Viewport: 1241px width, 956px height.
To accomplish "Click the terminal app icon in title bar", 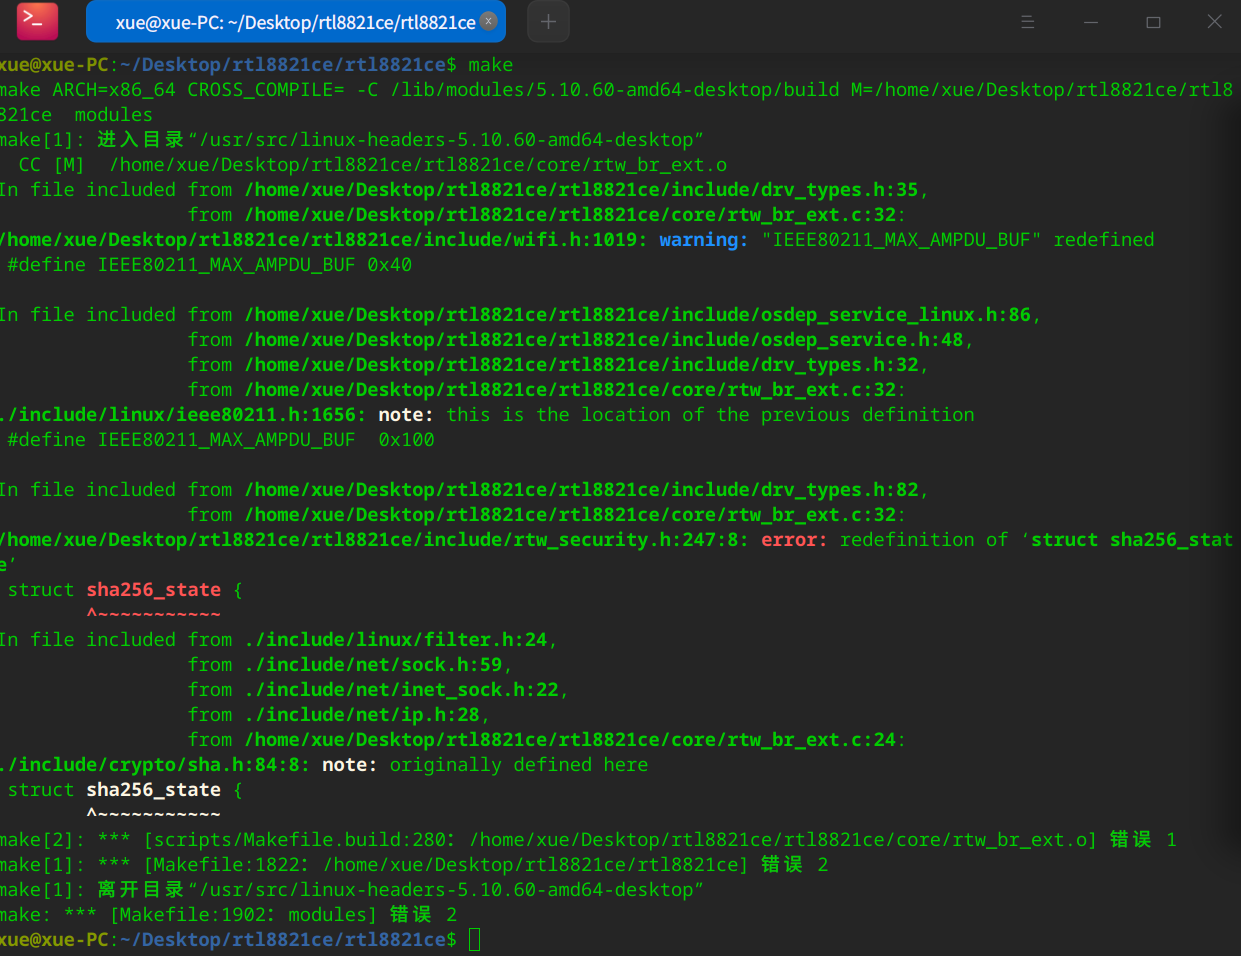I will 37,21.
